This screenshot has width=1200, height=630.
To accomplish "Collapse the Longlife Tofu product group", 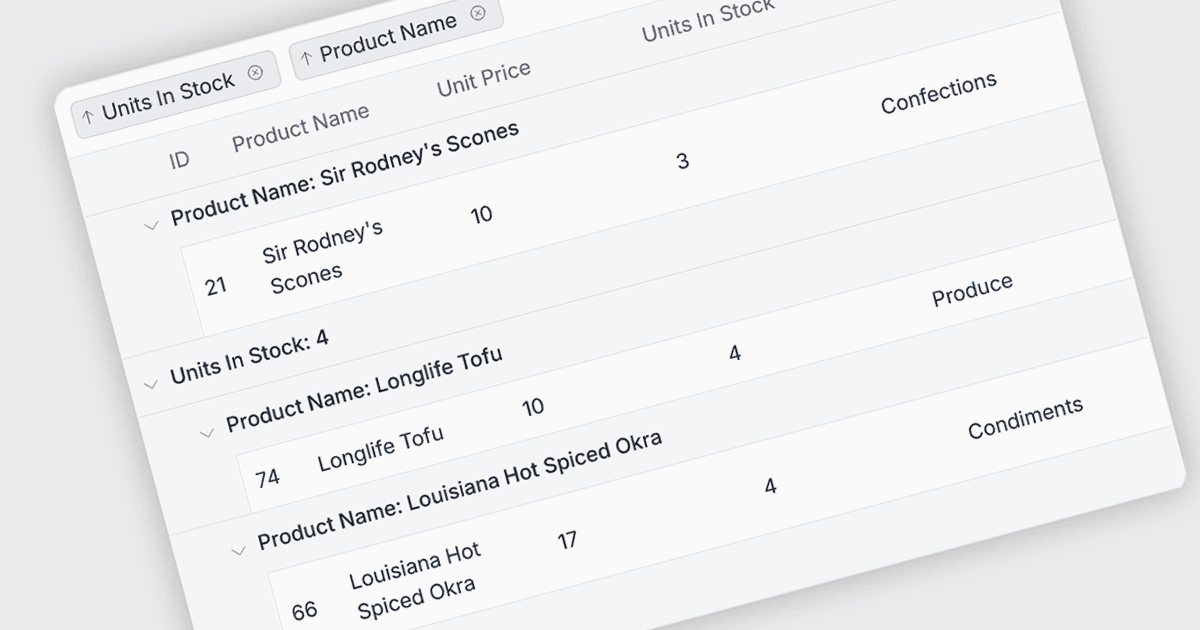I will click(x=207, y=433).
